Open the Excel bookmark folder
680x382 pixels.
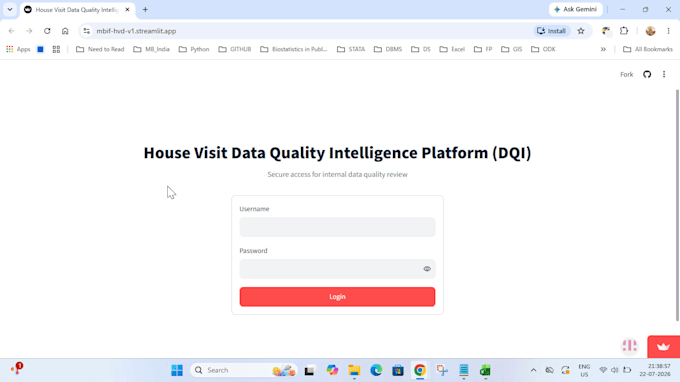click(x=452, y=49)
